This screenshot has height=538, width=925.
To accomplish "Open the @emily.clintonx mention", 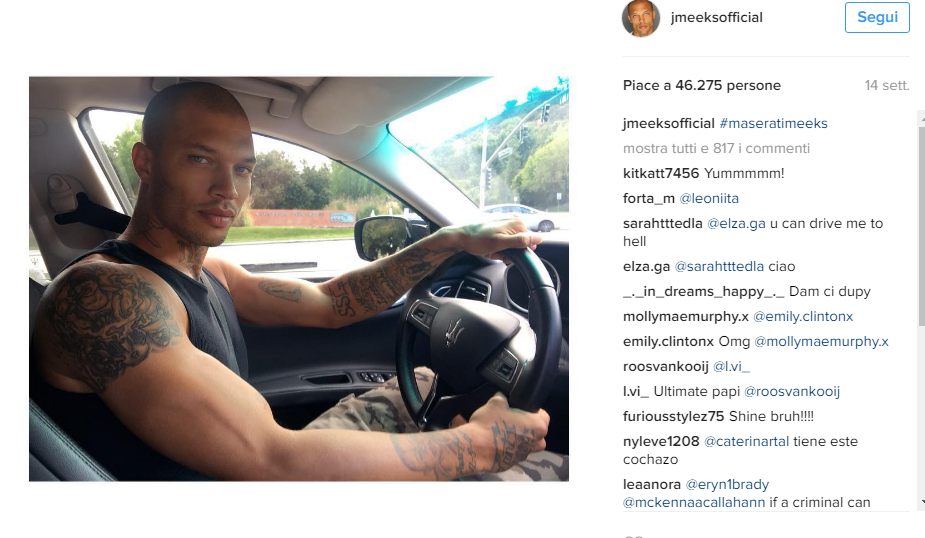I will pos(803,317).
